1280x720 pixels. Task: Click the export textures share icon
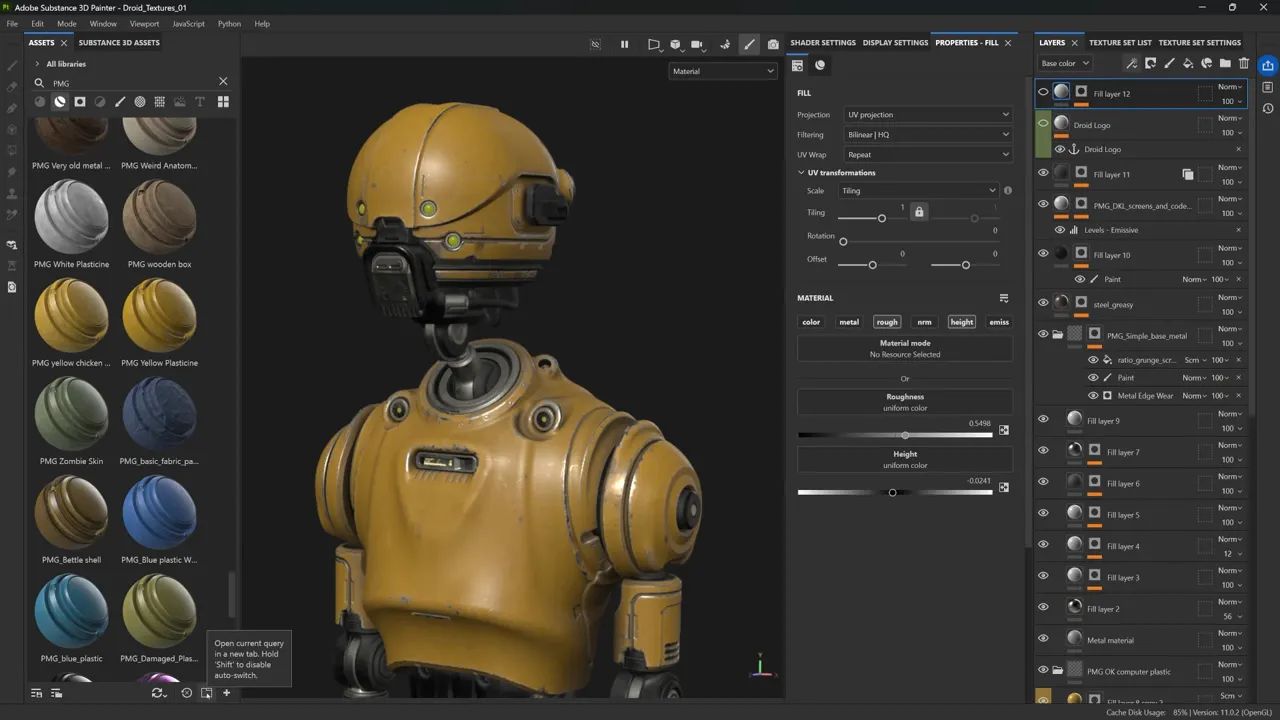pos(1268,66)
